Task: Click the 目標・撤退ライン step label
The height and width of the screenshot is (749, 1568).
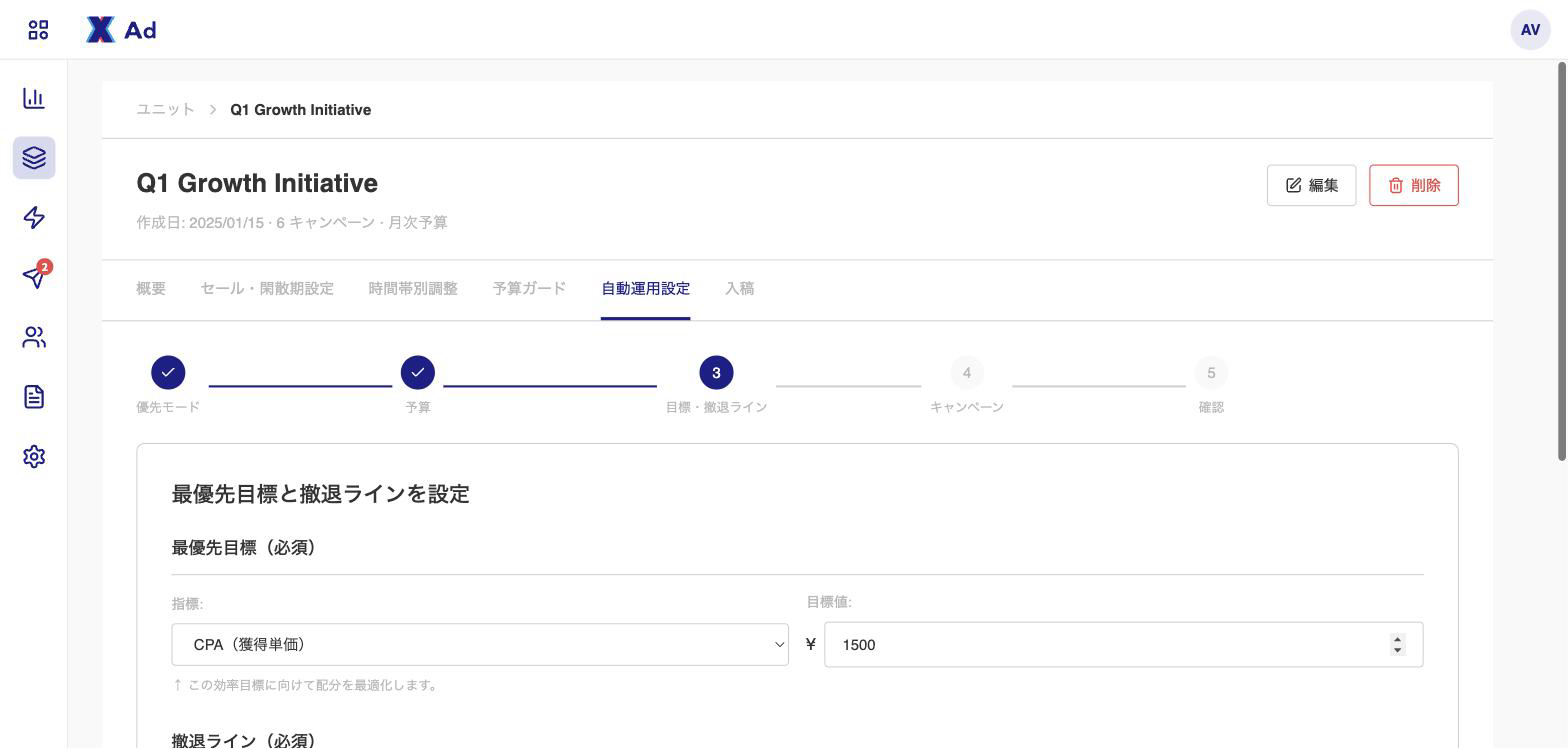Action: coord(716,407)
